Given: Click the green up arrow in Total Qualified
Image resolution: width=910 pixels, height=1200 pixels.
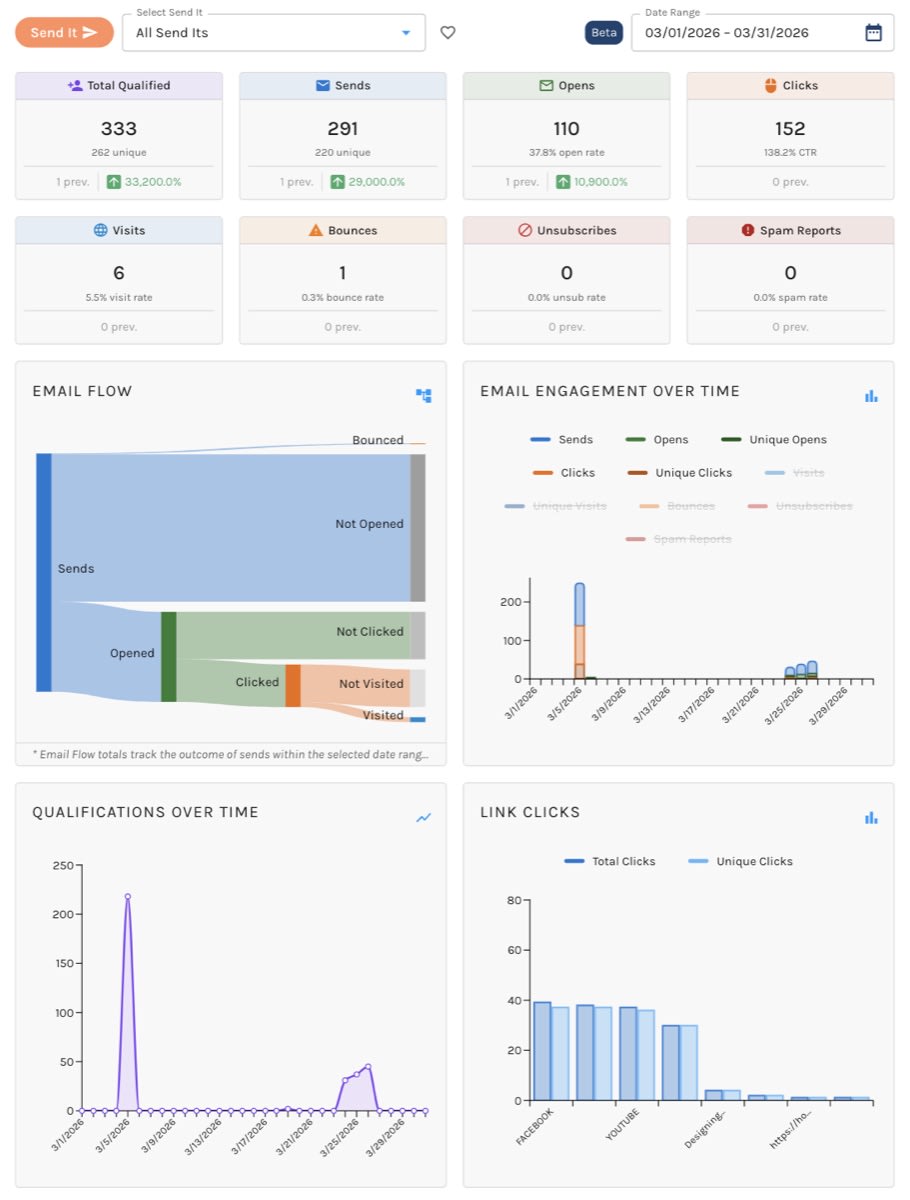Looking at the screenshot, I should (114, 182).
